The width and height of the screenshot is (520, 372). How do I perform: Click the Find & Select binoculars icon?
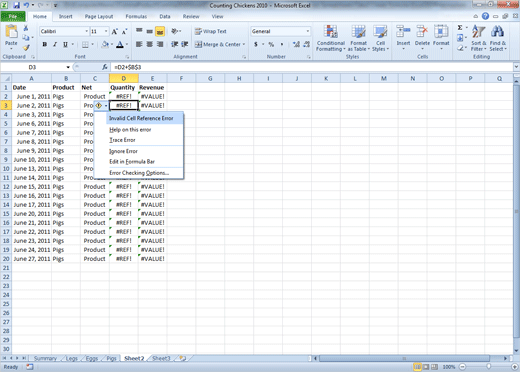coord(497,32)
